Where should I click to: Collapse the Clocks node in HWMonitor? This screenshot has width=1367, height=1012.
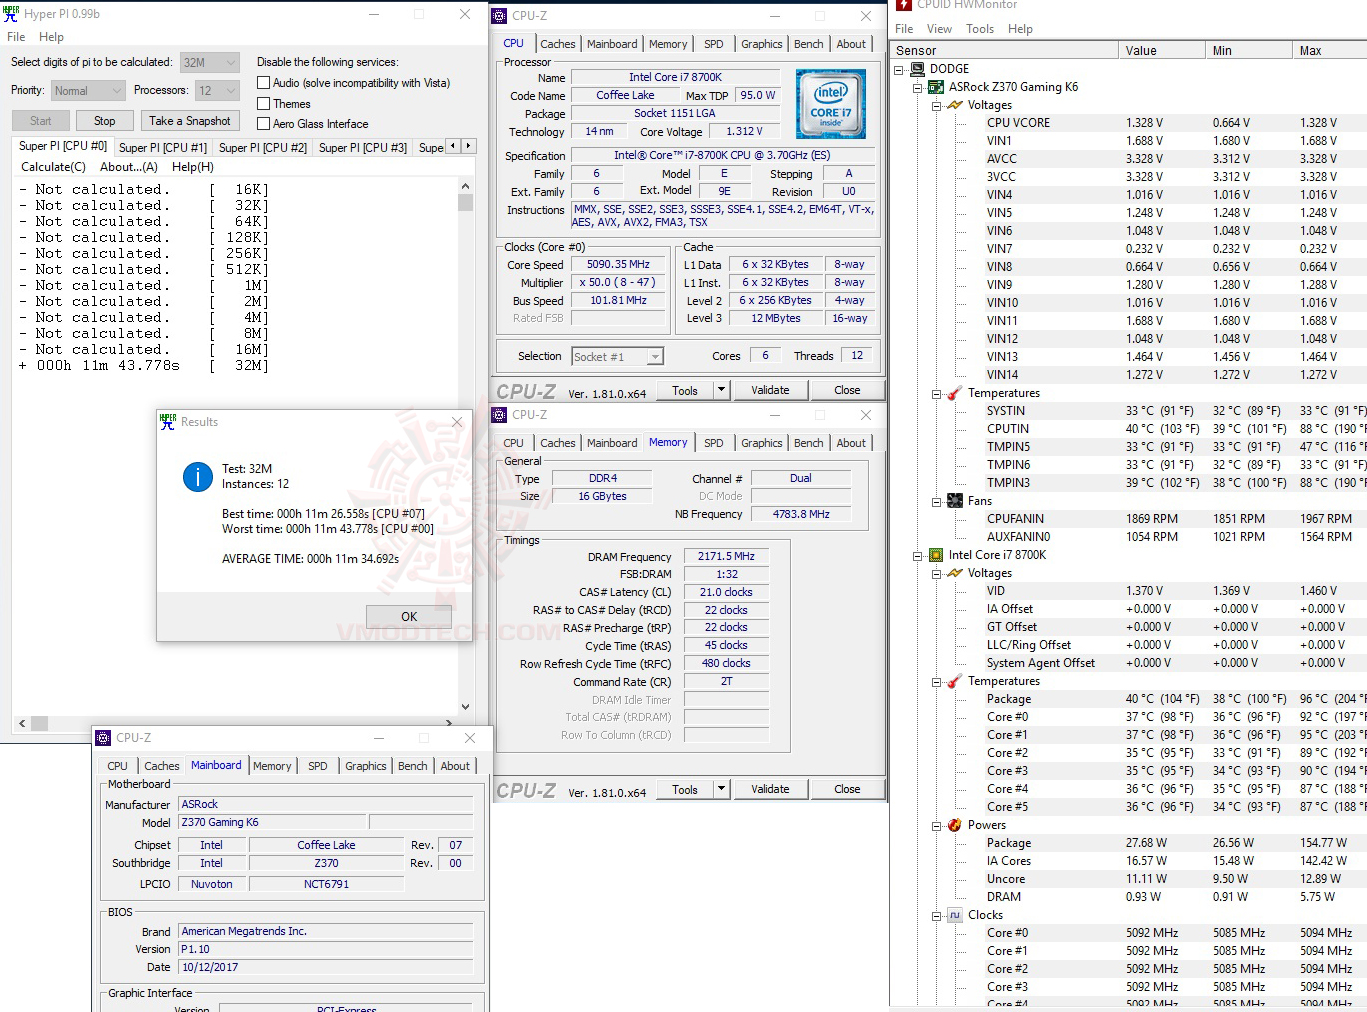(935, 916)
